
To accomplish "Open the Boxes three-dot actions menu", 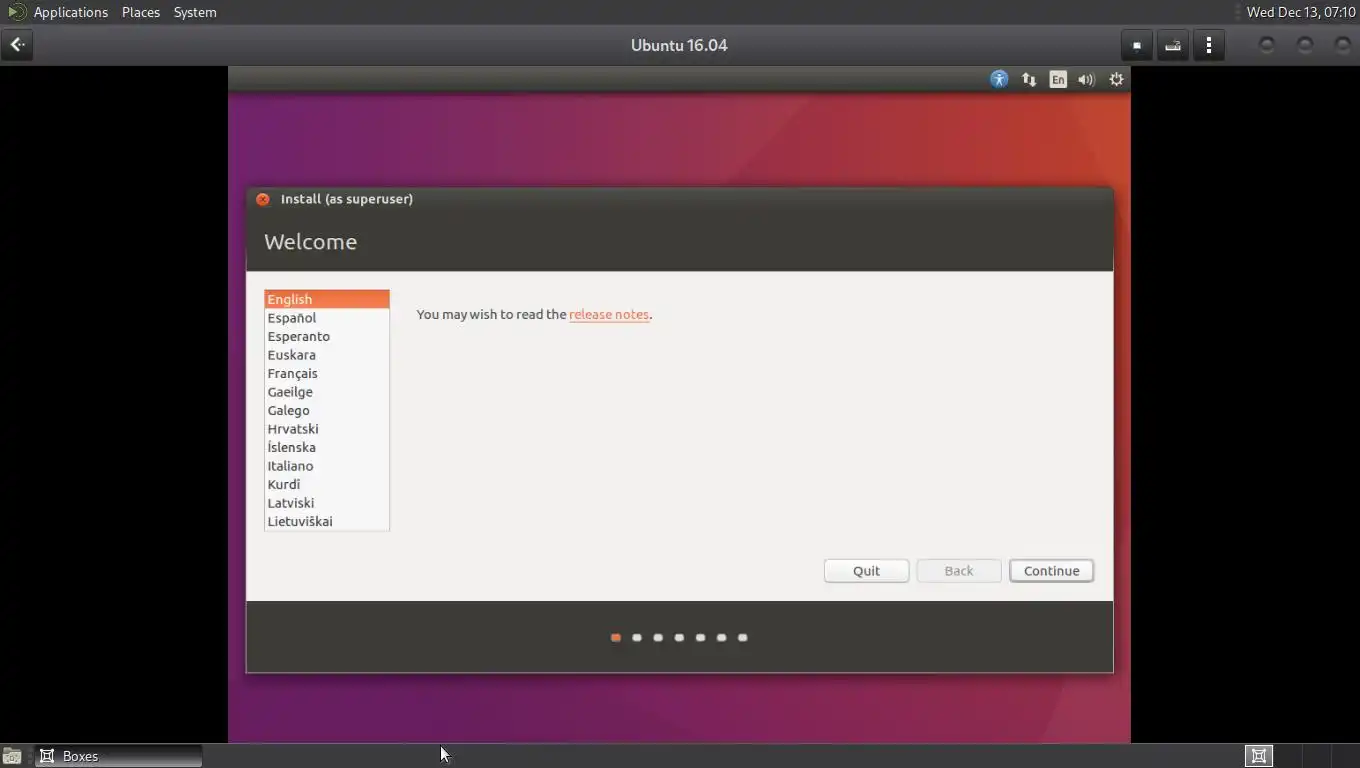I will [x=1209, y=45].
